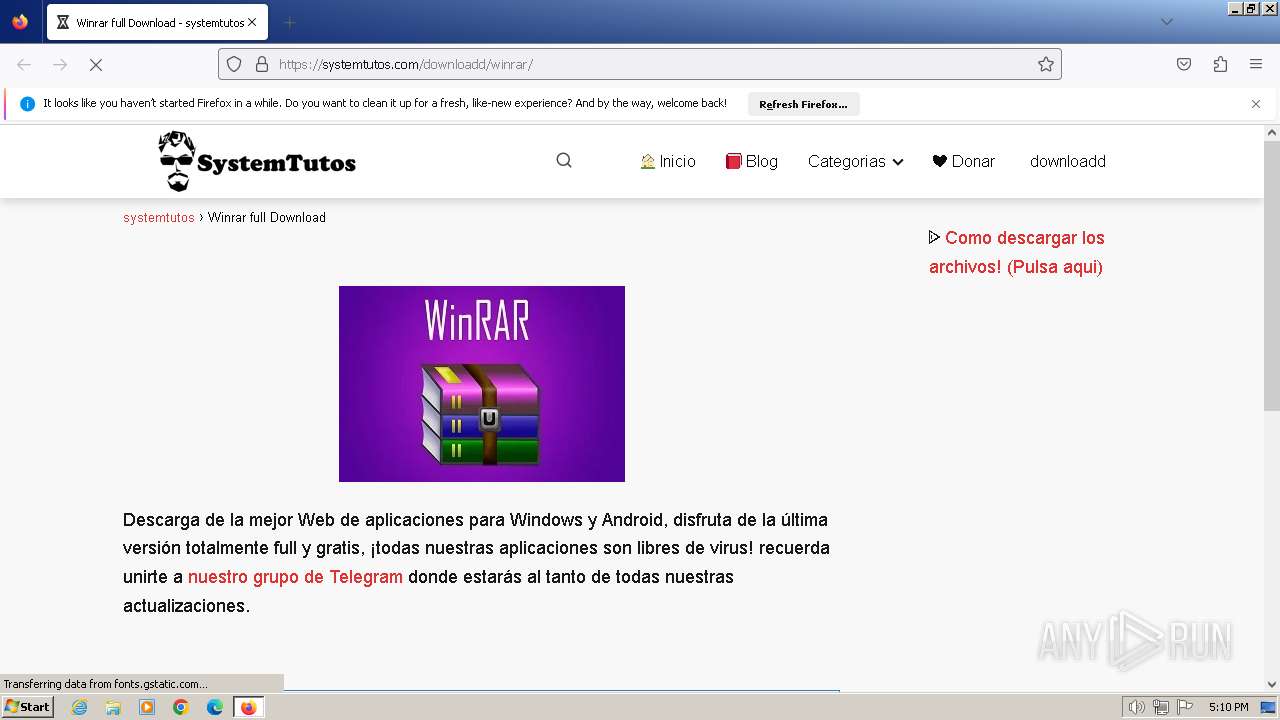Open the media player taskbar icon

[x=147, y=707]
